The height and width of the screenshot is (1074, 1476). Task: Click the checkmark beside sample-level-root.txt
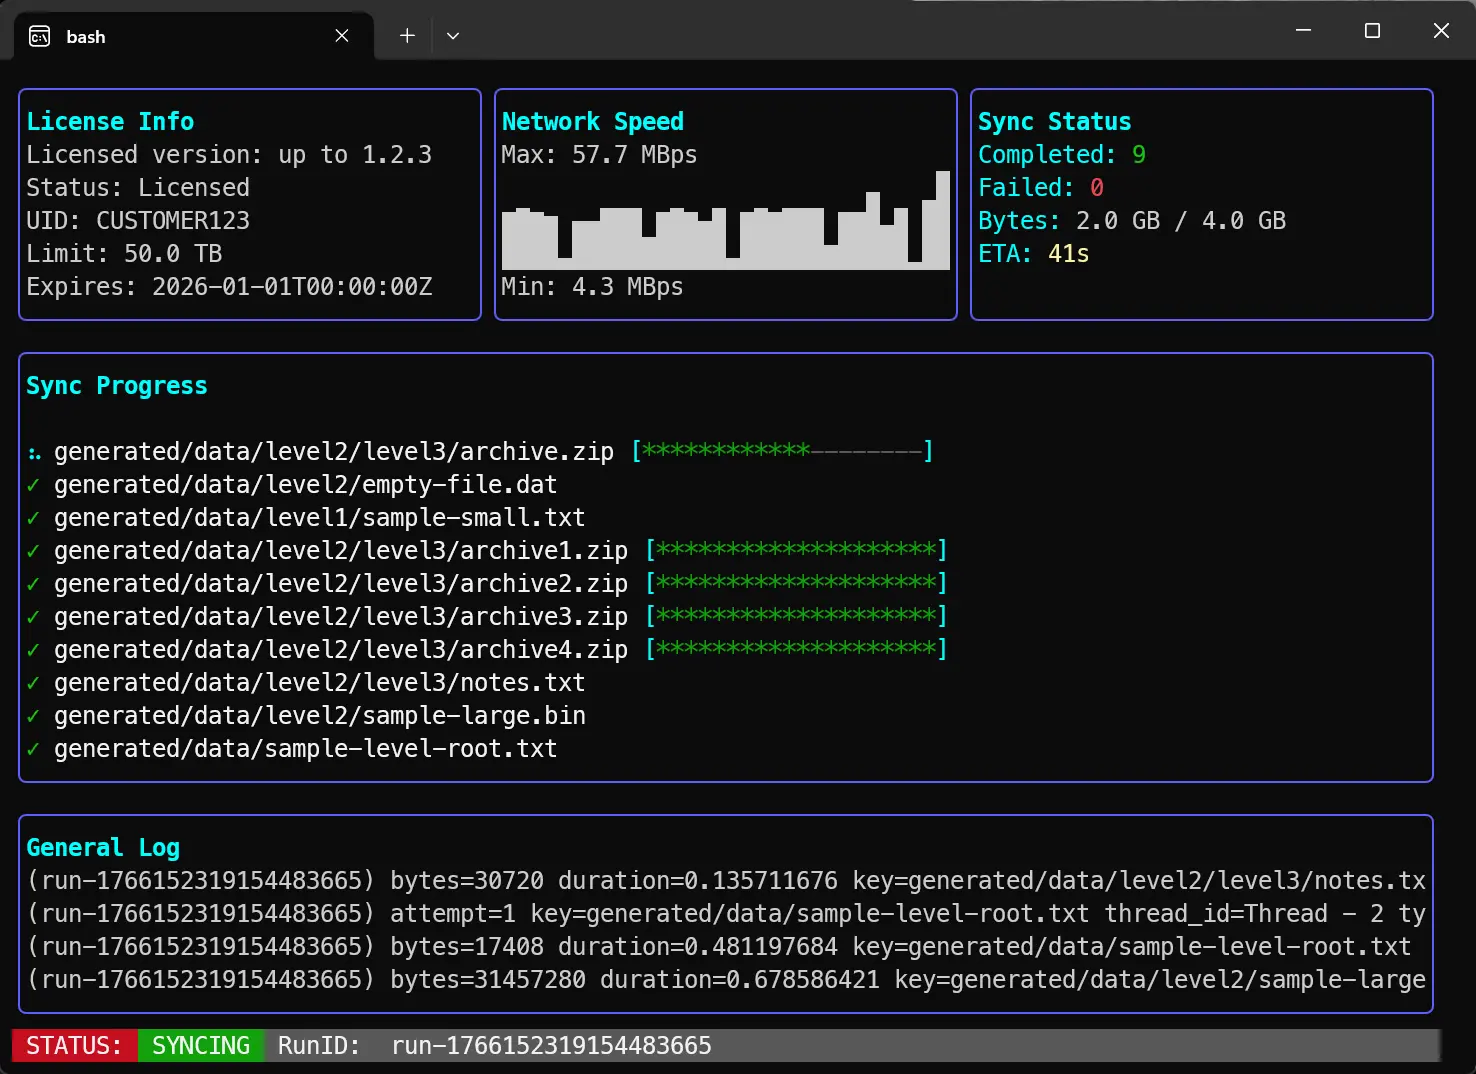pyautogui.click(x=34, y=749)
